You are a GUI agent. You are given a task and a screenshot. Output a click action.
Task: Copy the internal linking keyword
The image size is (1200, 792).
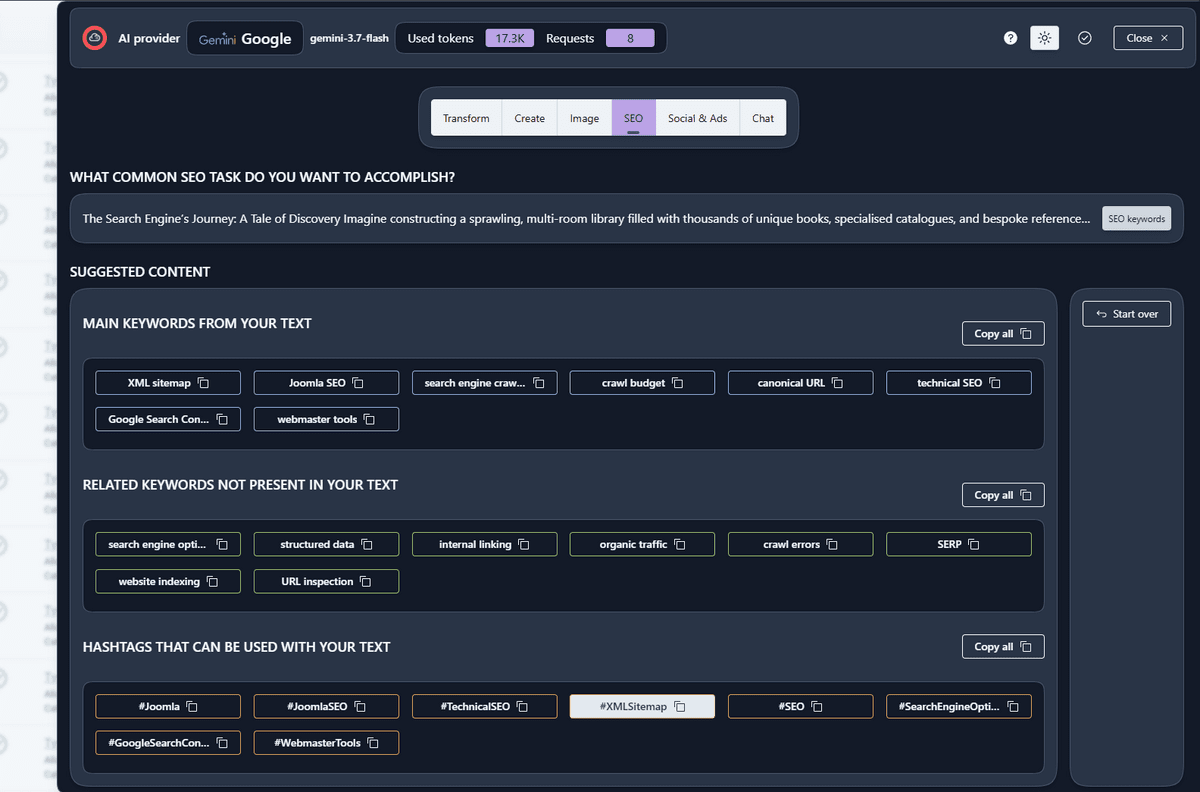484,544
